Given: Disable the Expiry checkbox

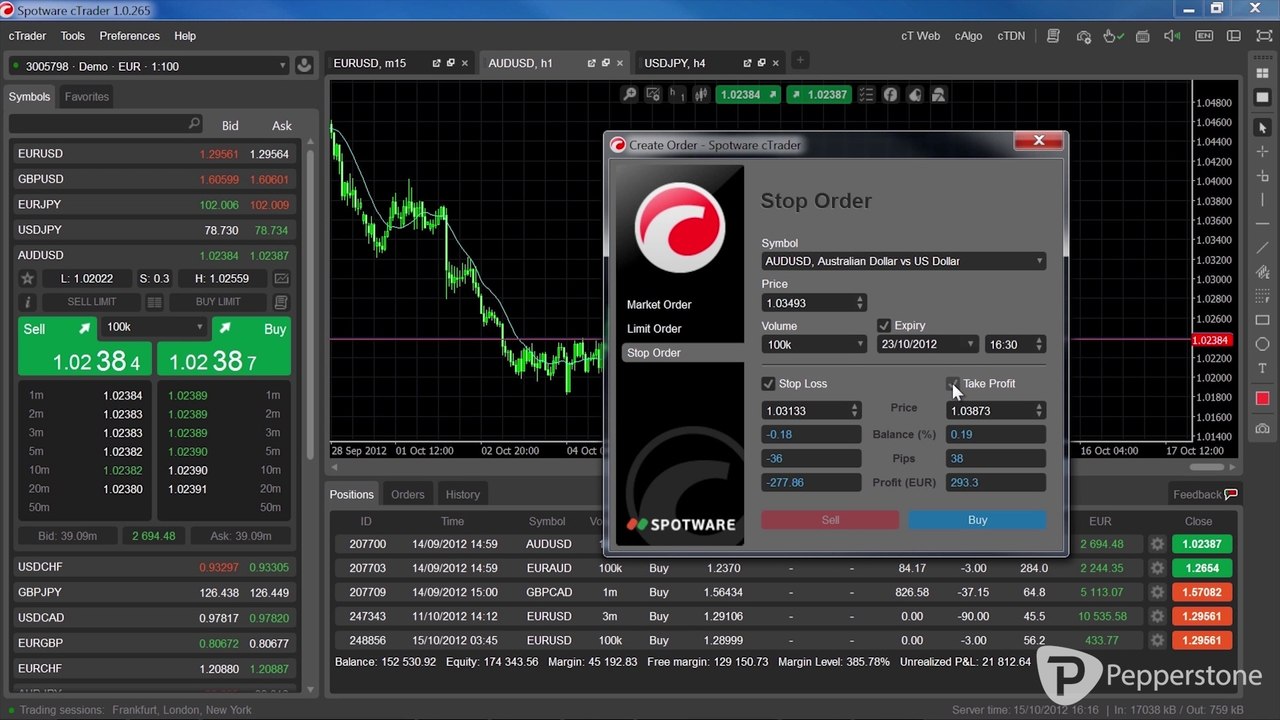Looking at the screenshot, I should point(884,325).
